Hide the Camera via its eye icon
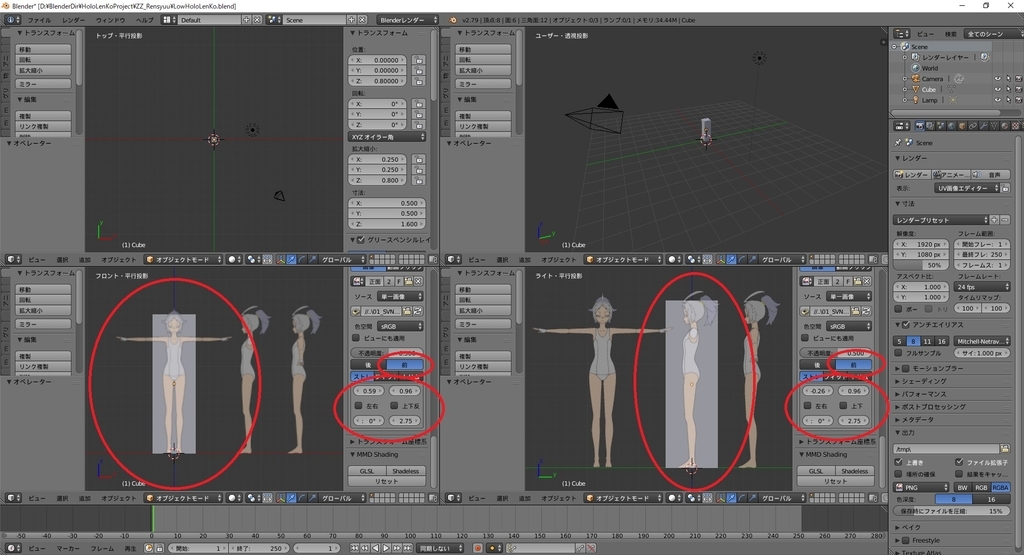 coord(998,78)
